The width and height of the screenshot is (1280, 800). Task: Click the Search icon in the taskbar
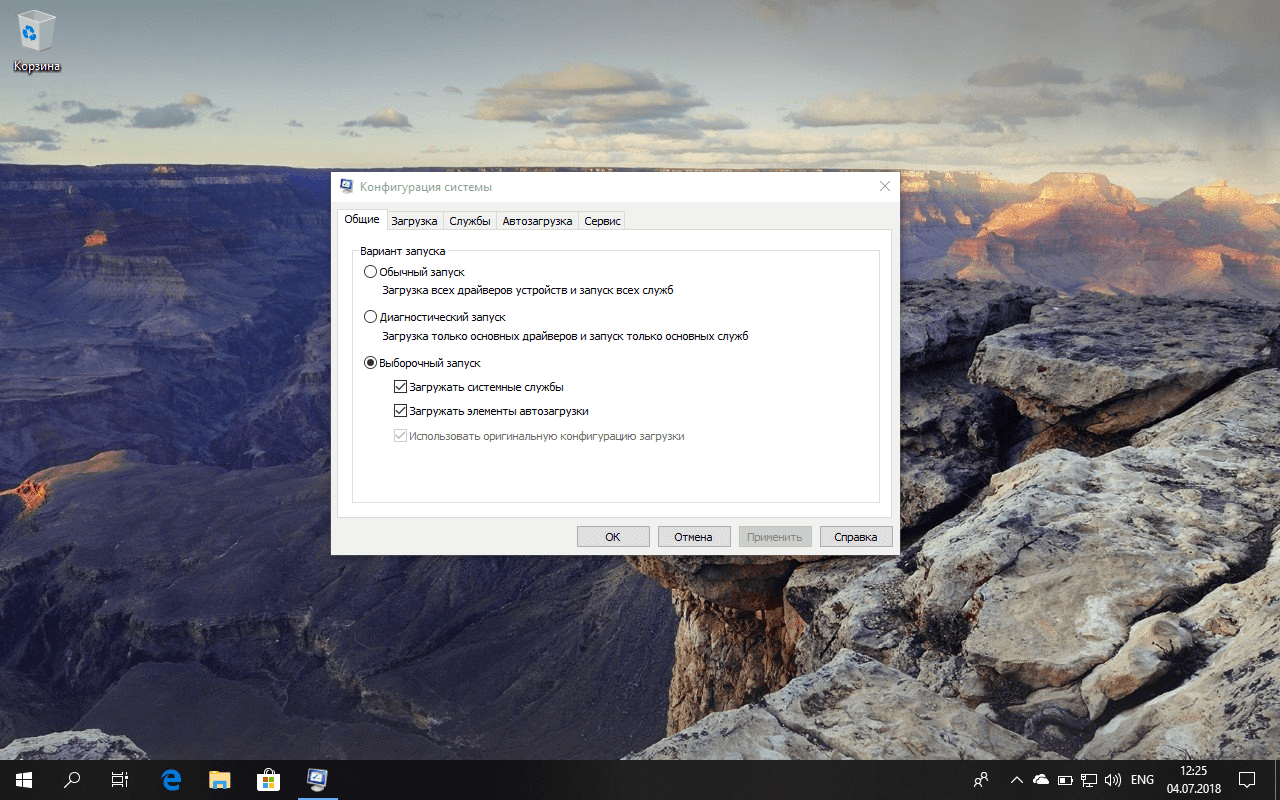(x=71, y=779)
